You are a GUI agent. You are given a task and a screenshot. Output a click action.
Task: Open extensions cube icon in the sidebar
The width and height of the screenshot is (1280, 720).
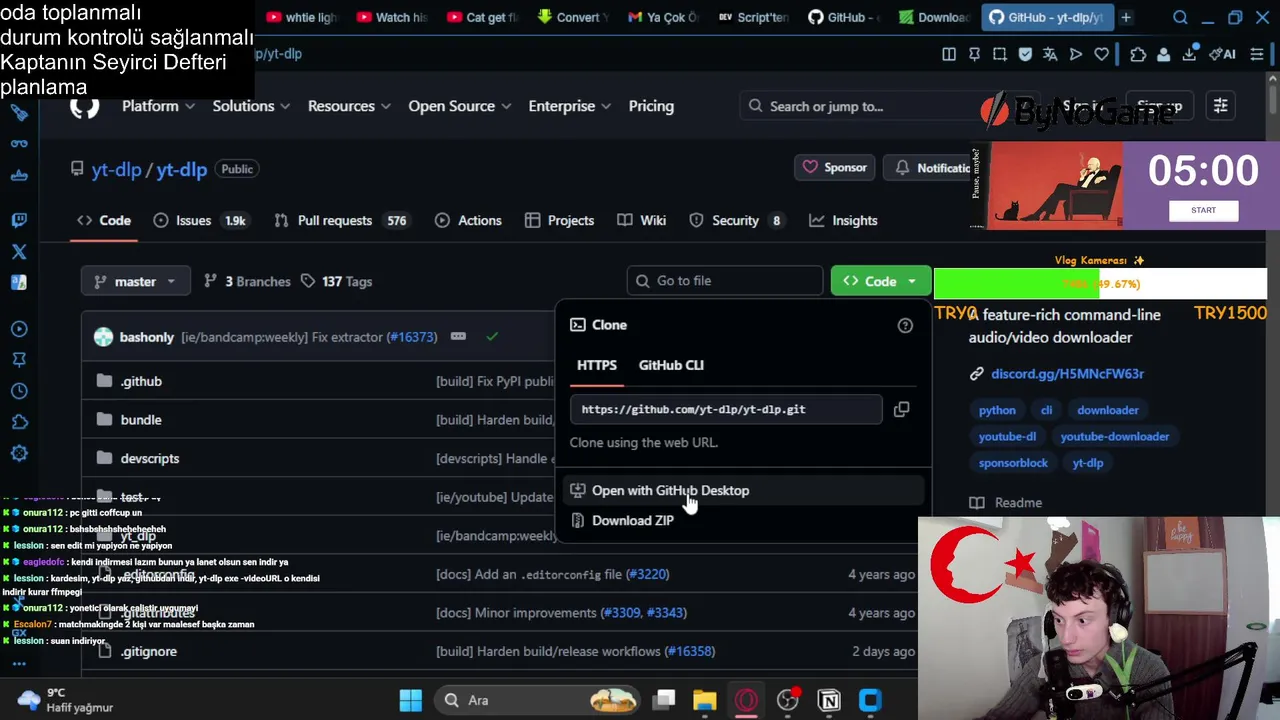19,422
